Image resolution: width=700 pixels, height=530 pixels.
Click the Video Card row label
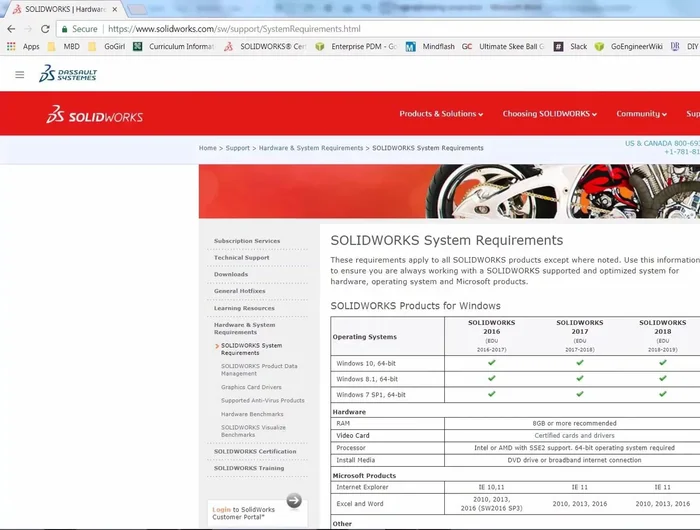pyautogui.click(x=353, y=435)
